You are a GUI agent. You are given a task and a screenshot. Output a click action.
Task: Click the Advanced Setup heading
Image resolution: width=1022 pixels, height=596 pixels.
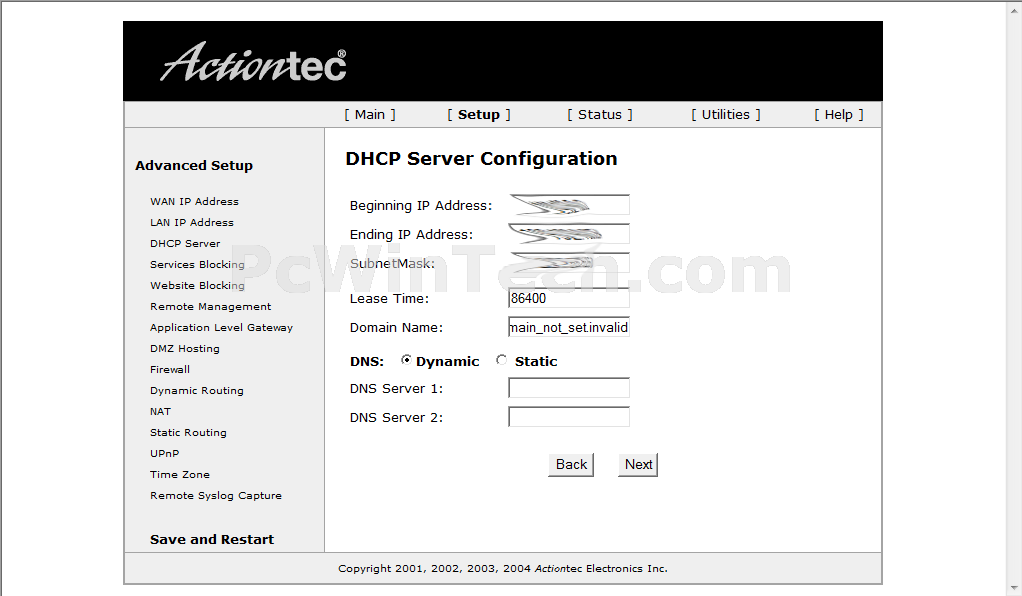(194, 166)
